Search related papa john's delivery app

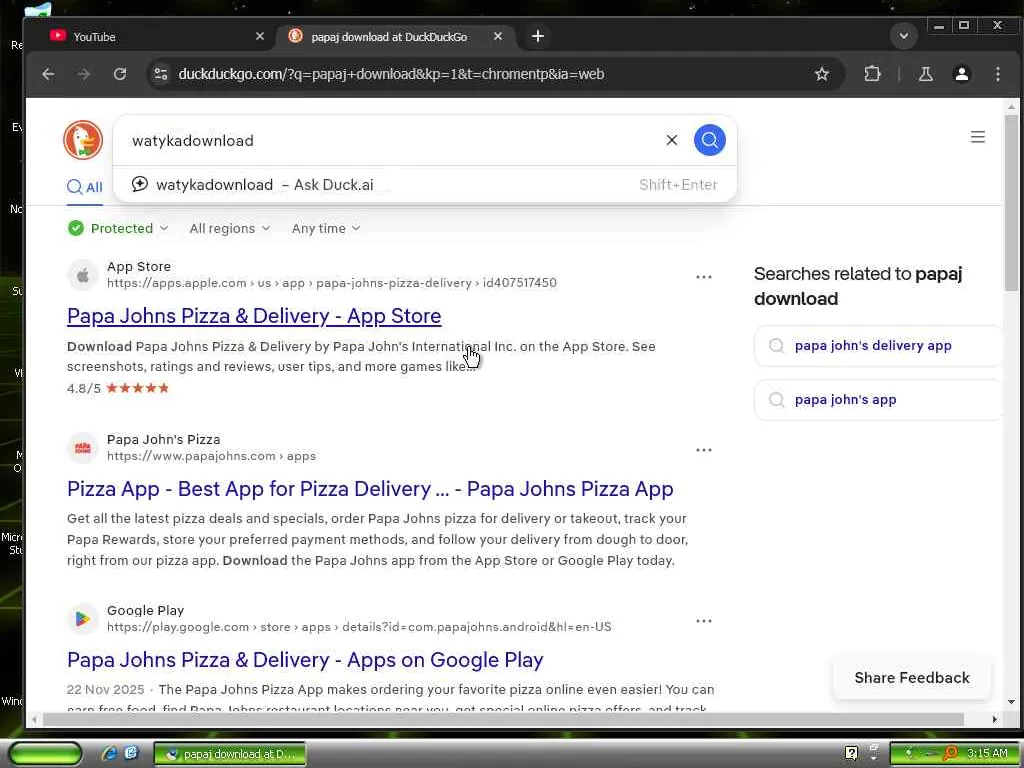click(x=878, y=345)
